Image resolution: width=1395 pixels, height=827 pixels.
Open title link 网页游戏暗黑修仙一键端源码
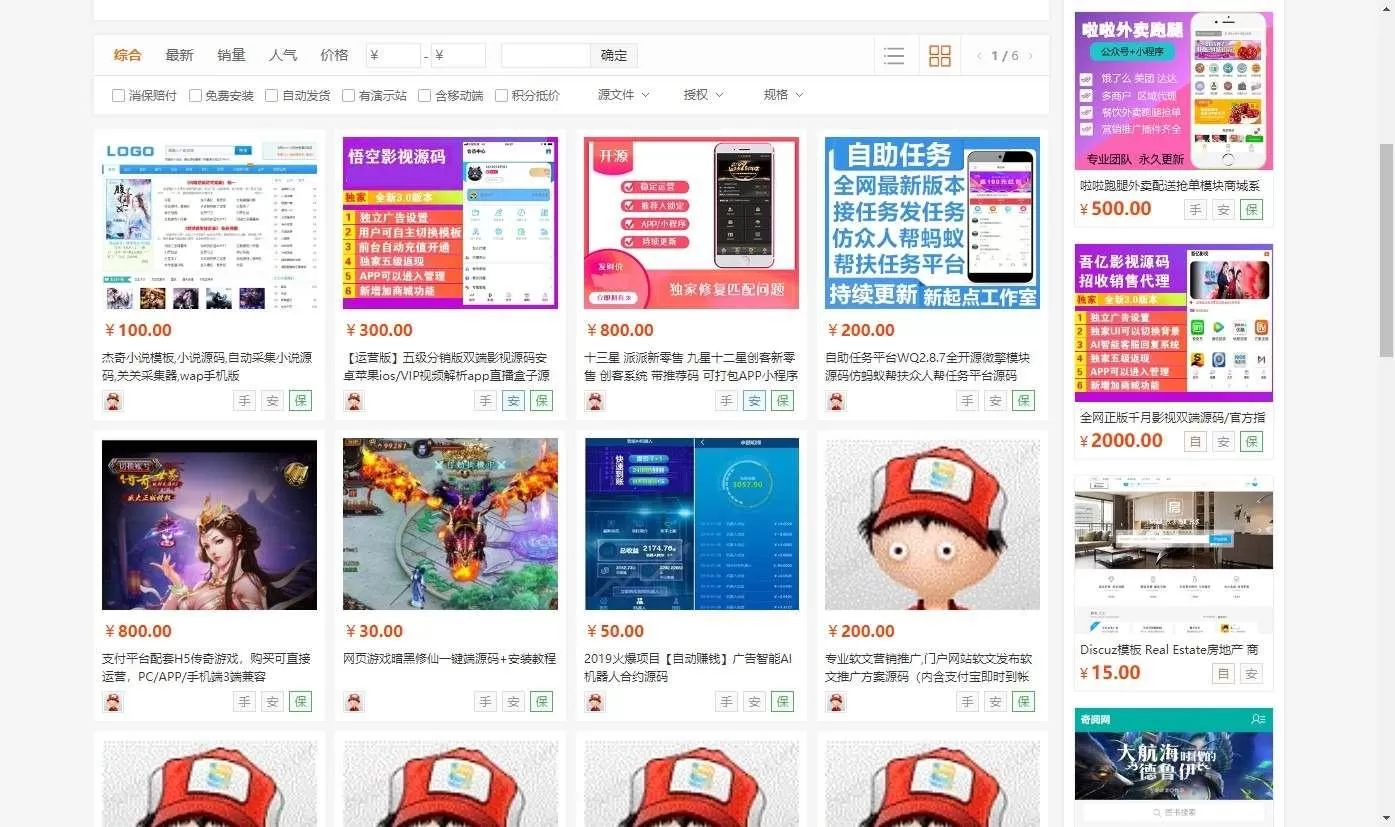tap(449, 659)
